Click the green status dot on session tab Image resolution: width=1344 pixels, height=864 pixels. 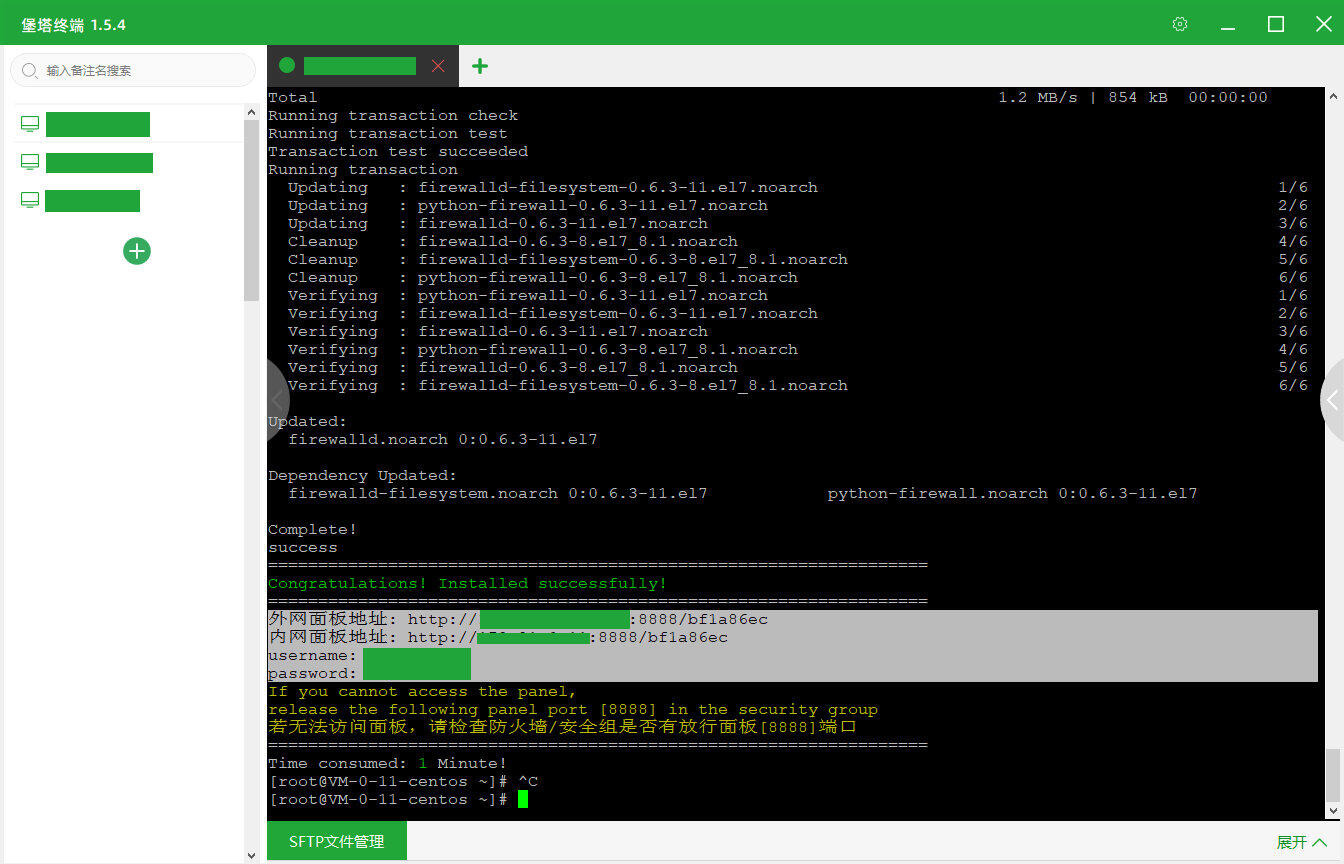287,66
